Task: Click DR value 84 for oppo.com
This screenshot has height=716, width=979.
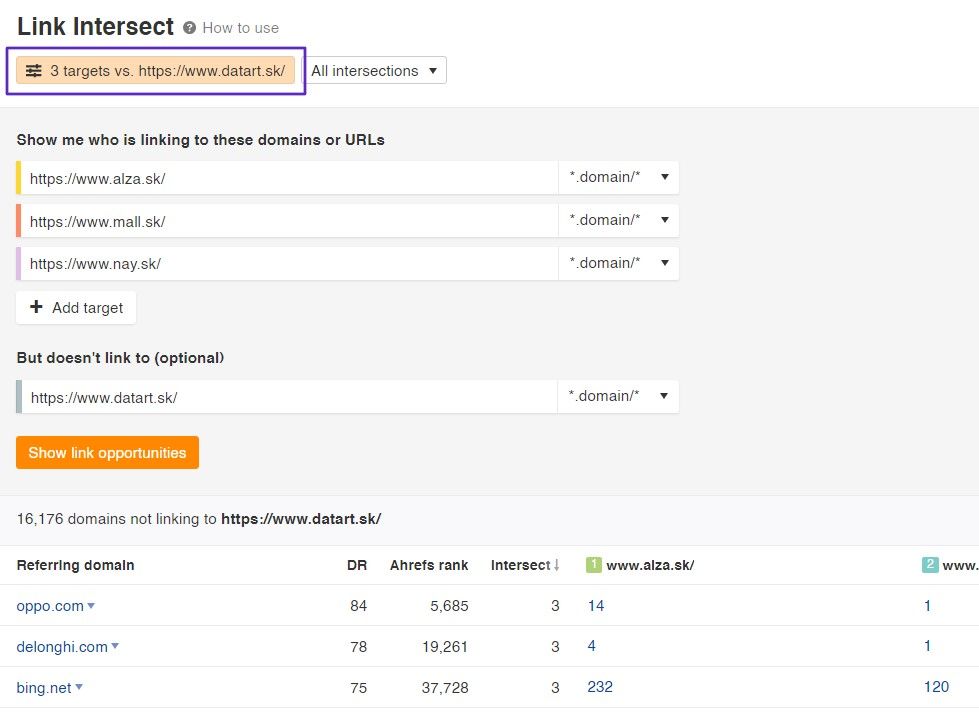Action: (358, 606)
